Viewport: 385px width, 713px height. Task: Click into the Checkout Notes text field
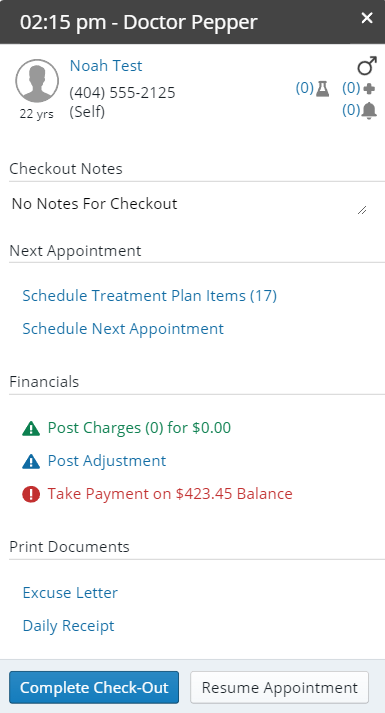pyautogui.click(x=189, y=204)
